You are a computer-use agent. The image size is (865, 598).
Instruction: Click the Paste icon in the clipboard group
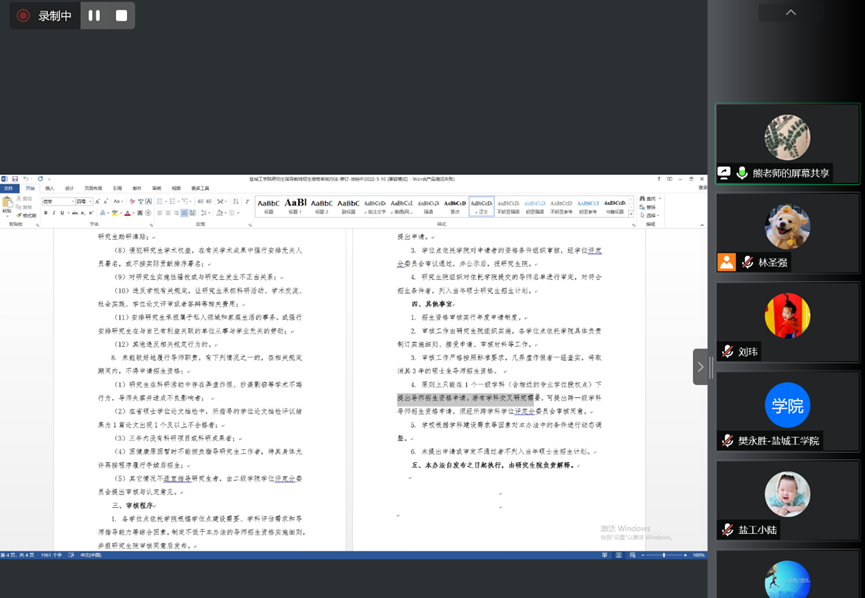coord(9,204)
